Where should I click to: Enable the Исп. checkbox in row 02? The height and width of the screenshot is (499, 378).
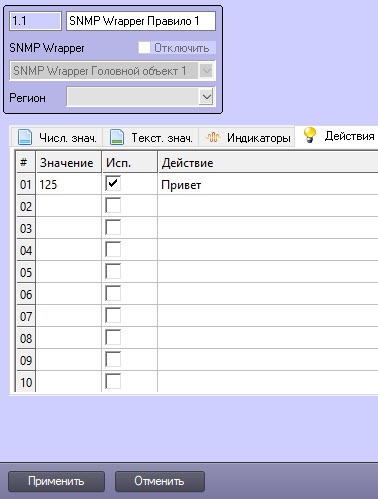click(113, 206)
